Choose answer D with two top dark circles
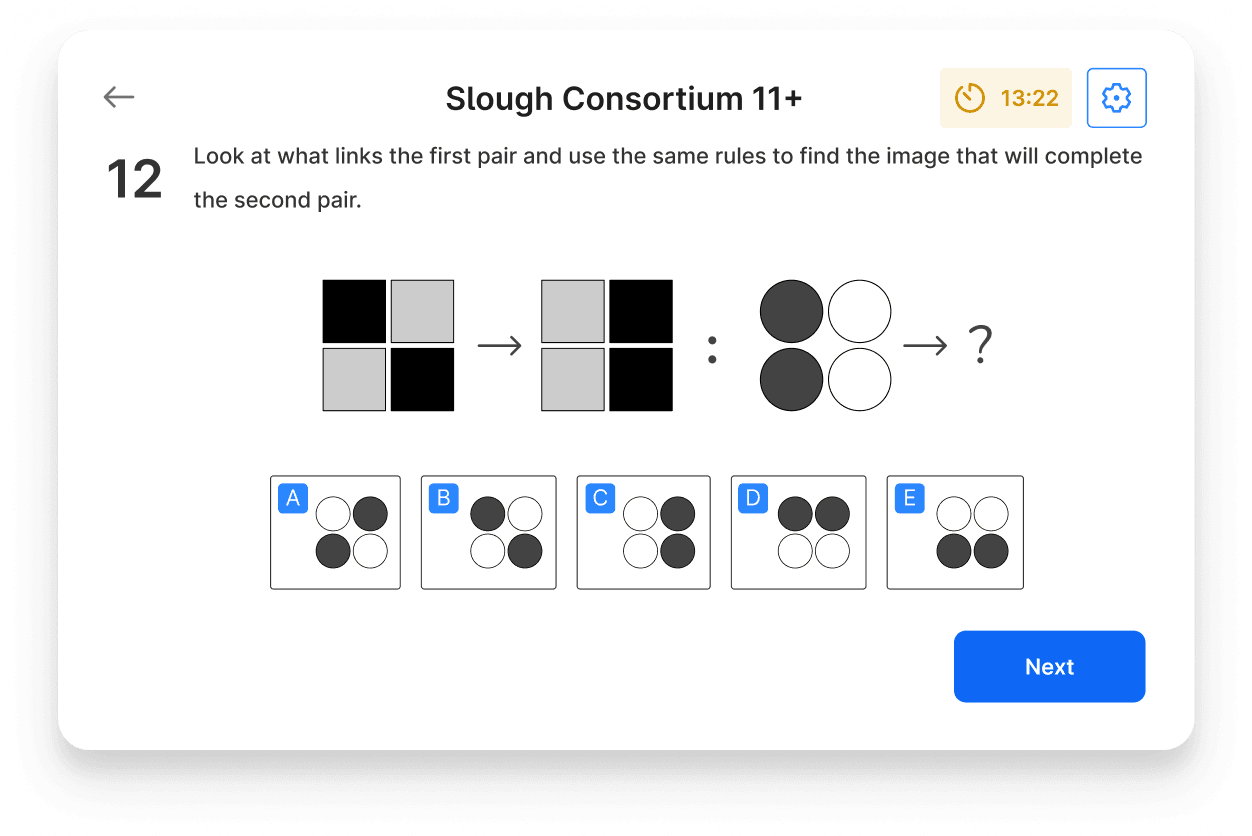The image size is (1252, 836). (798, 532)
